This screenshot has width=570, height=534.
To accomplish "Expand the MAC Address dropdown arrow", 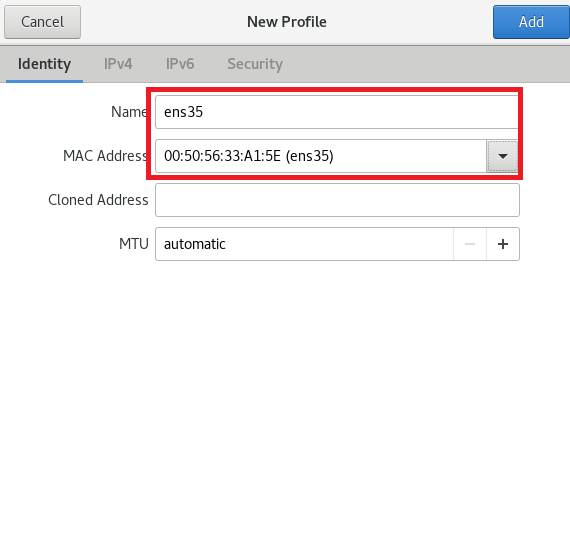I will click(x=503, y=156).
